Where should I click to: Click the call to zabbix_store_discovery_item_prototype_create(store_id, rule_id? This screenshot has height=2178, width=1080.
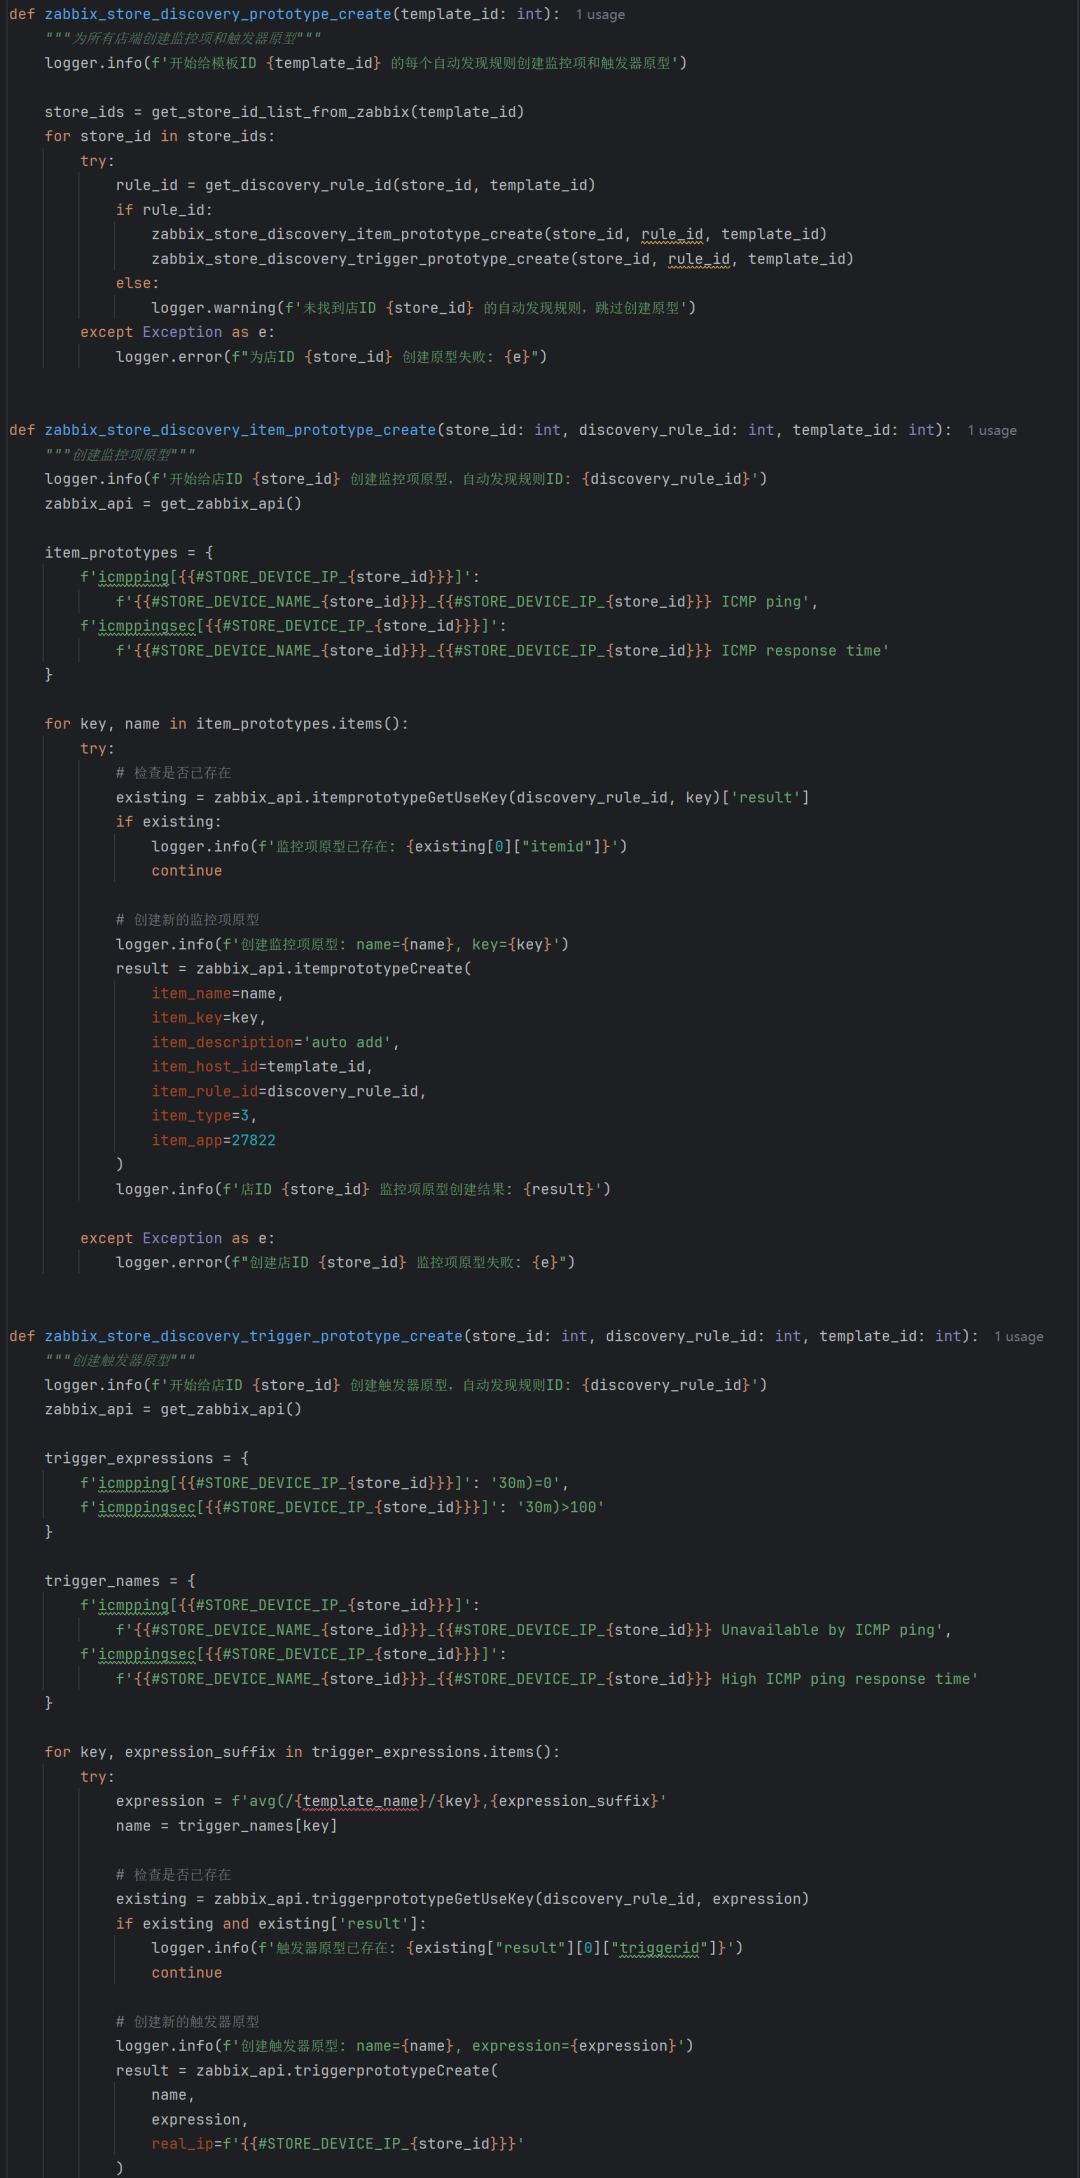pos(489,234)
